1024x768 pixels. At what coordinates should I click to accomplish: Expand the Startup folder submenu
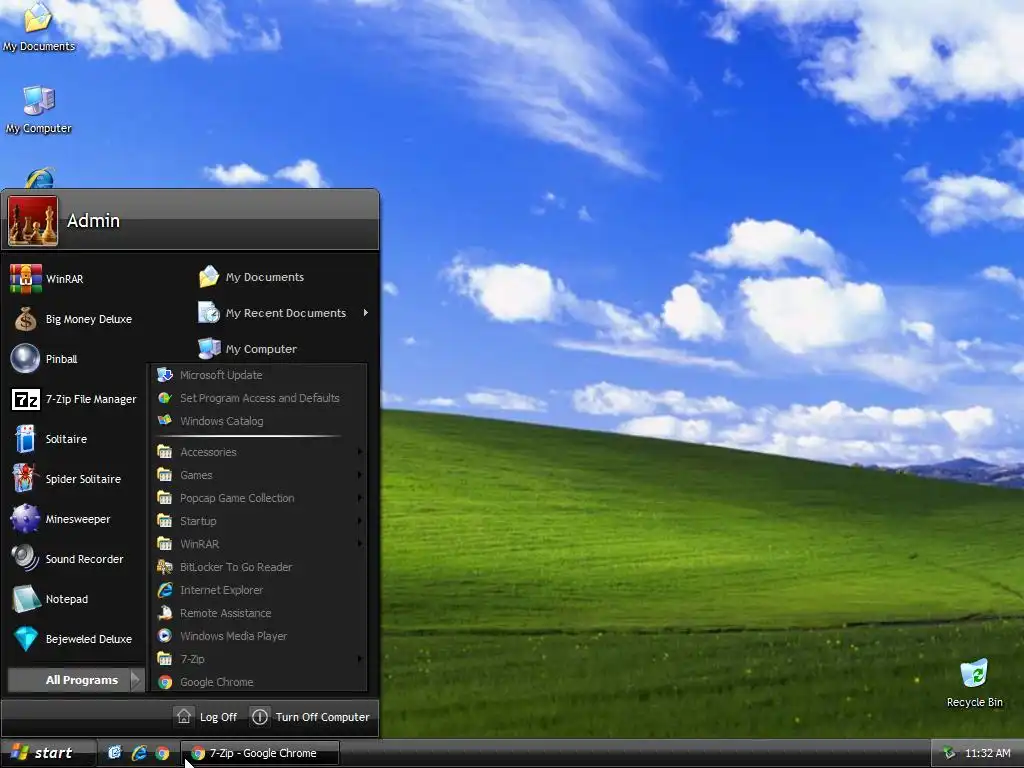click(259, 520)
